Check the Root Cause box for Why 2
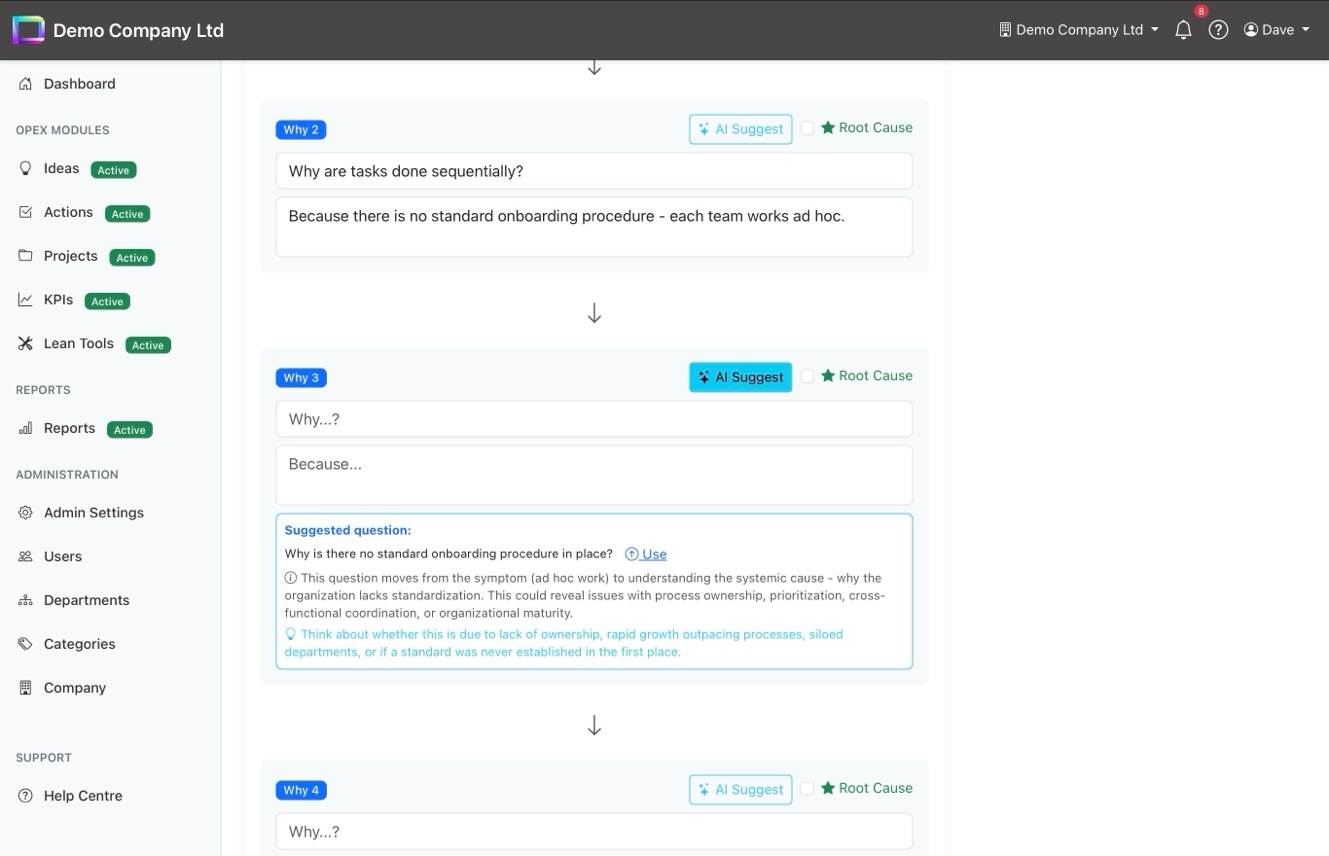The height and width of the screenshot is (856, 1329). click(x=807, y=128)
